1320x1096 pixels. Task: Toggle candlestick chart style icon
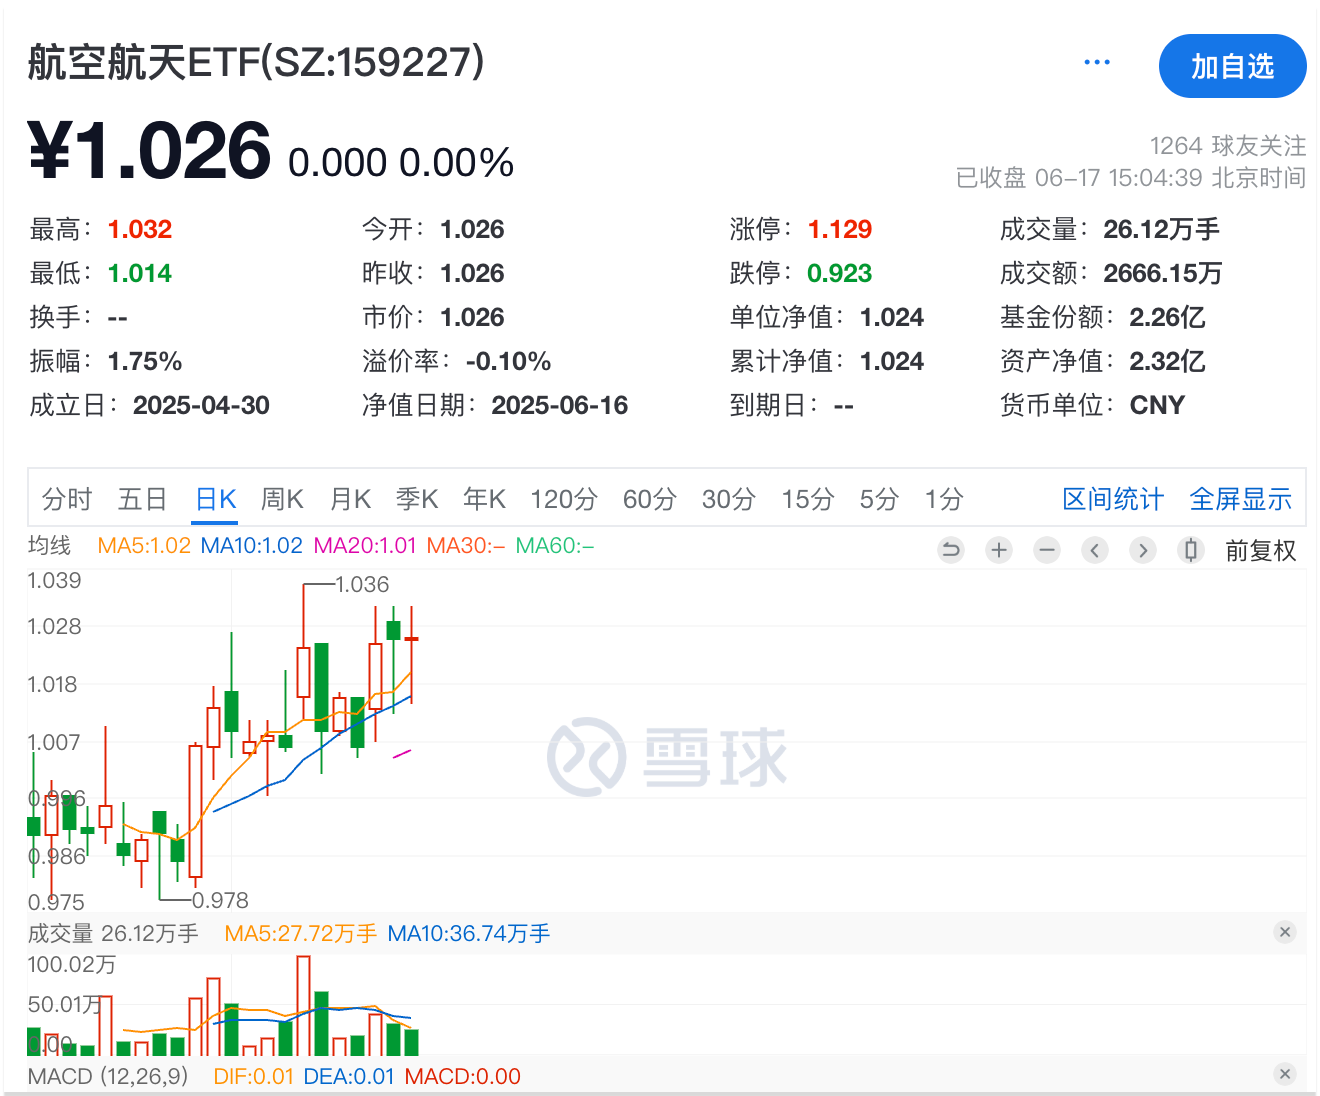click(1190, 550)
